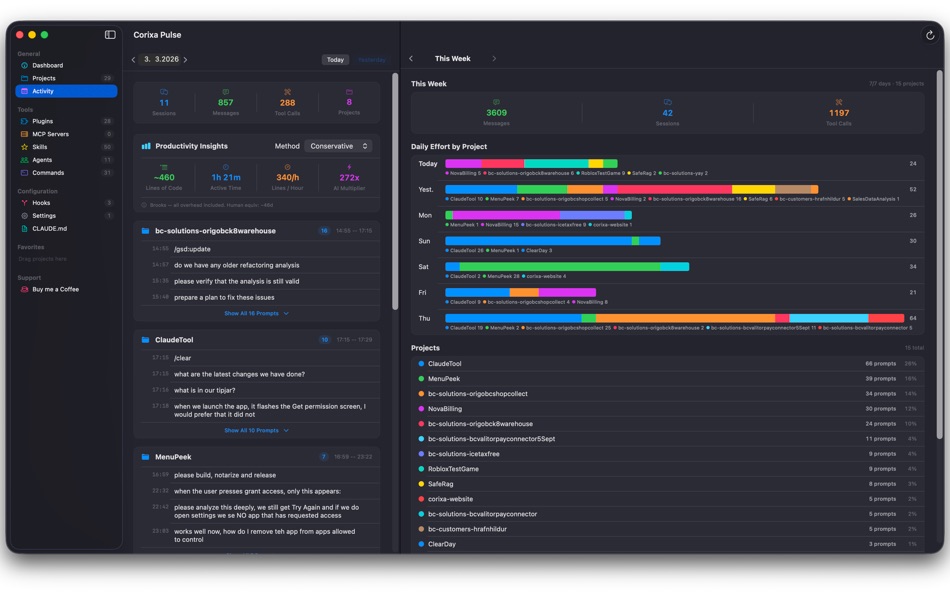Toggle the sidebar visibility icon
The width and height of the screenshot is (950, 594).
pyautogui.click(x=109, y=33)
